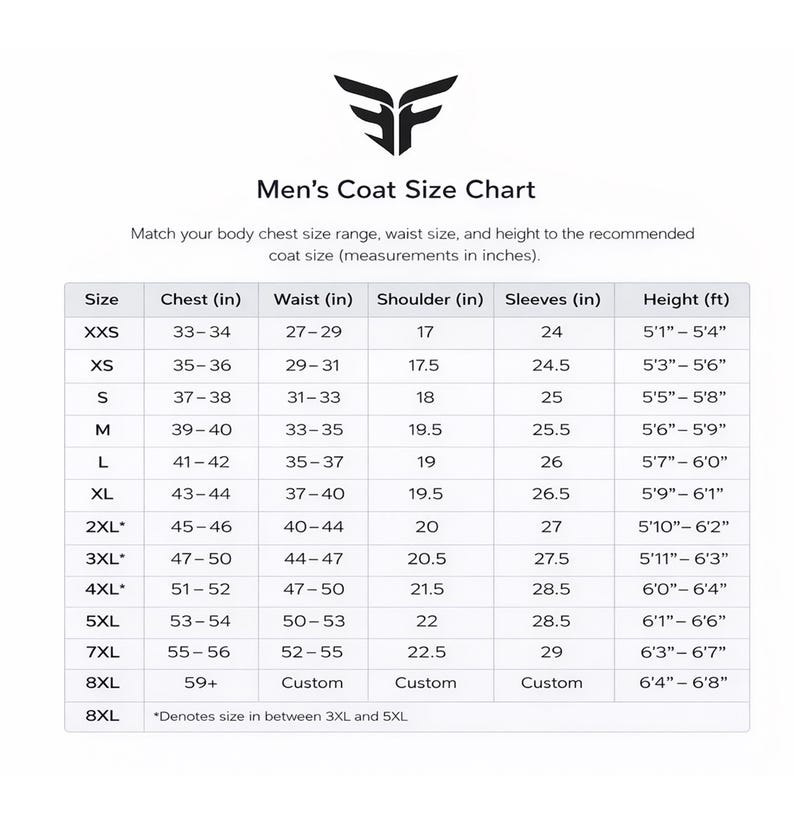794x826 pixels.
Task: Click the winged FF brand logo
Action: (396, 114)
